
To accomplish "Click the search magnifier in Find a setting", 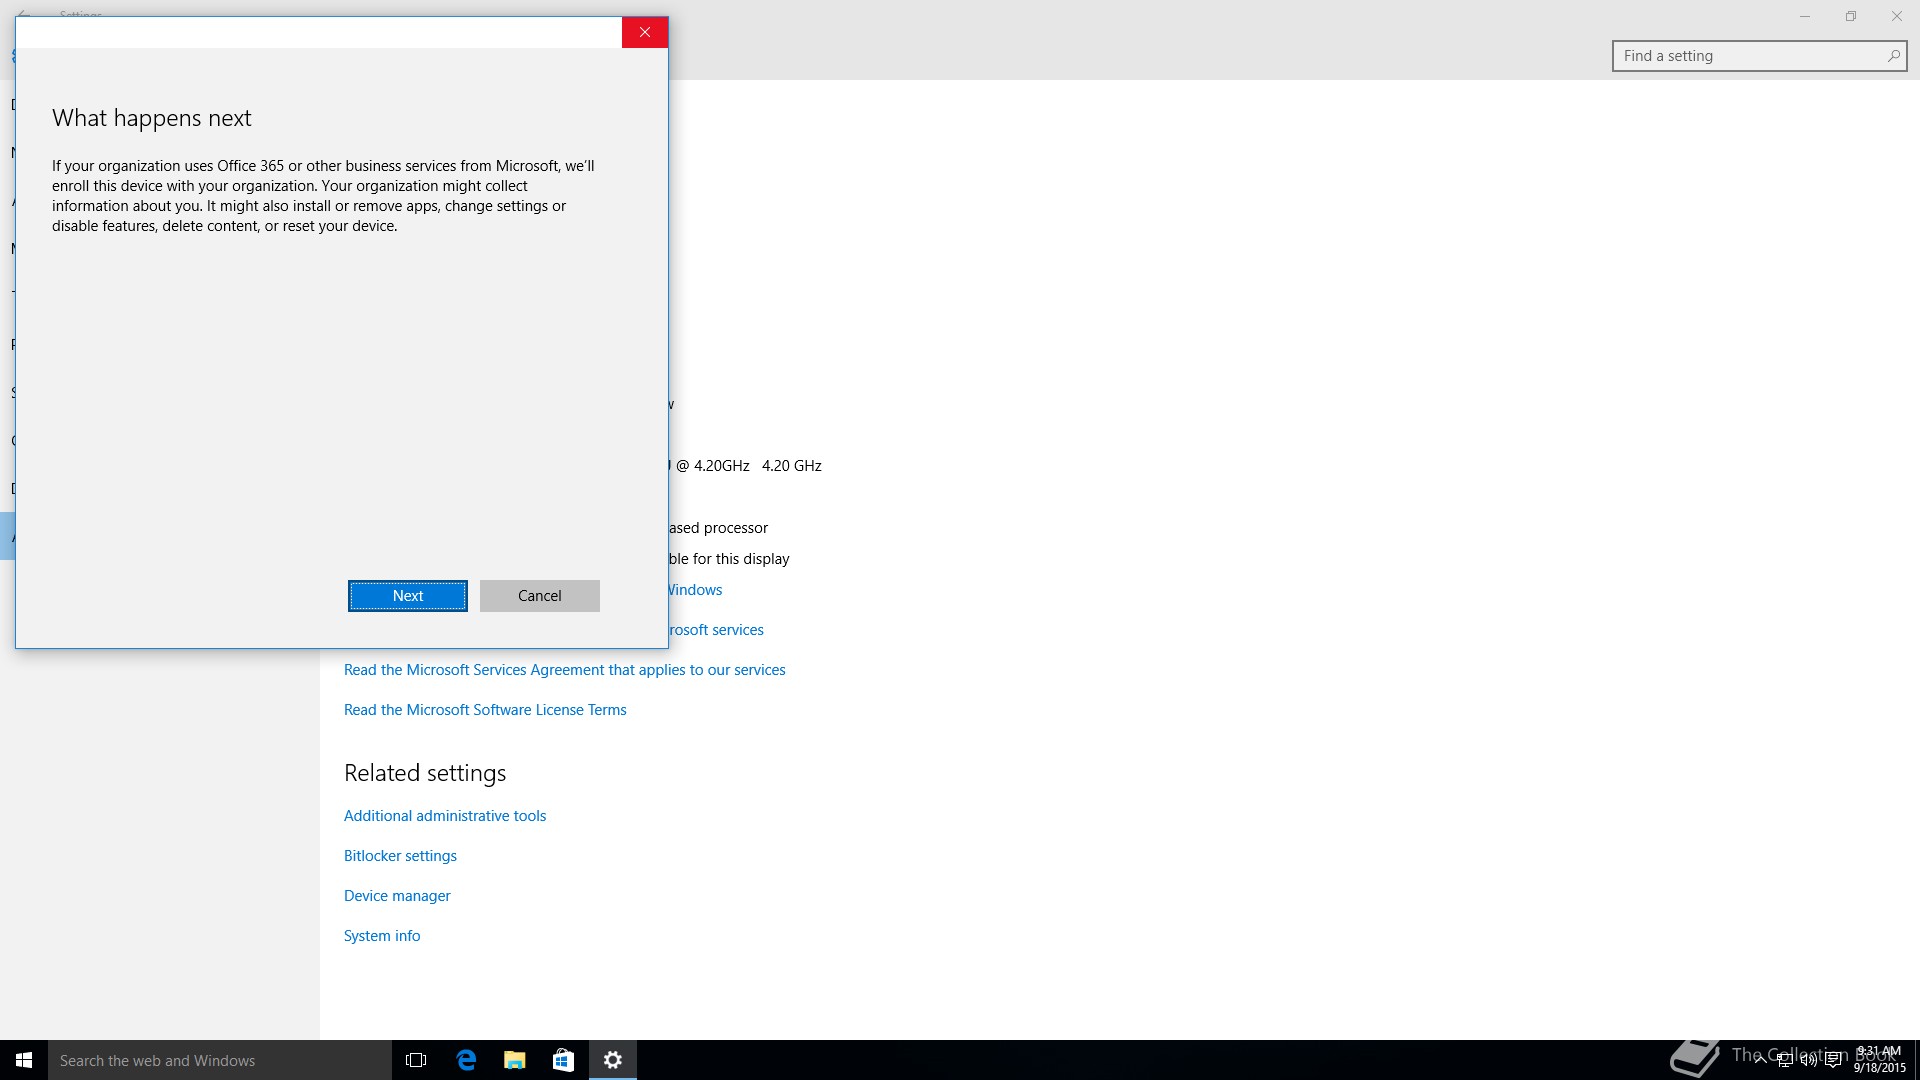I will click(1893, 56).
